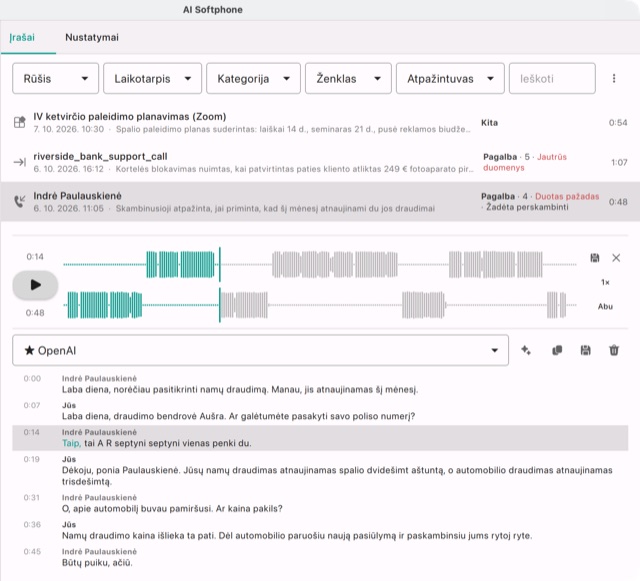The image size is (640, 581).
Task: Seek in the lower waveform track
Action: tap(320, 305)
